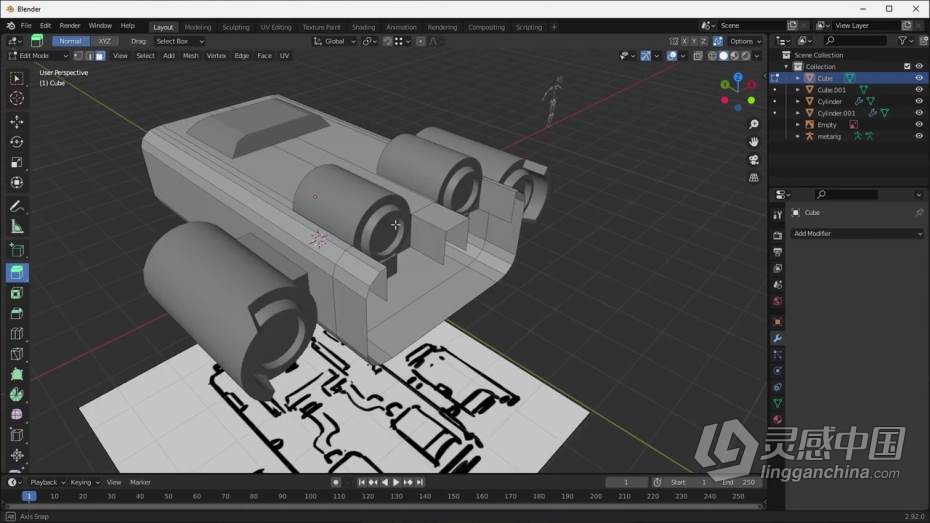Select the Add Cube tool
930x523 pixels.
[x=17, y=250]
